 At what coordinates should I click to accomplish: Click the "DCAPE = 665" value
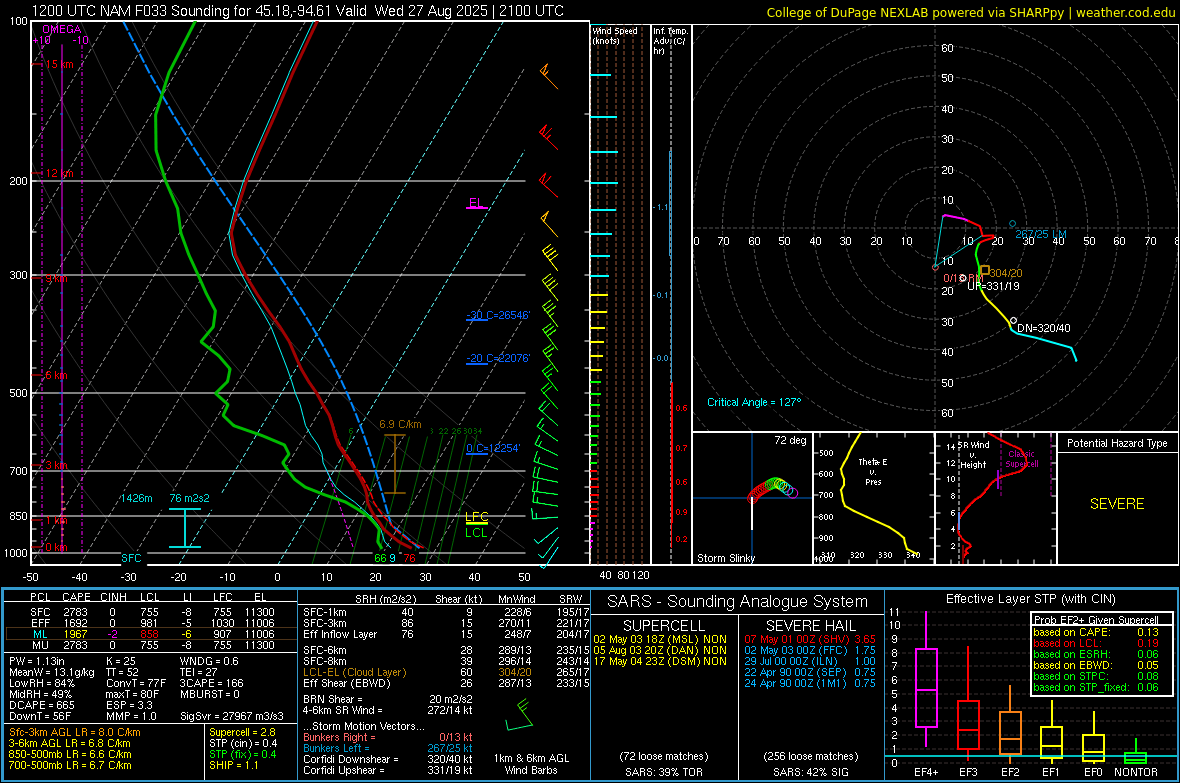click(41, 705)
